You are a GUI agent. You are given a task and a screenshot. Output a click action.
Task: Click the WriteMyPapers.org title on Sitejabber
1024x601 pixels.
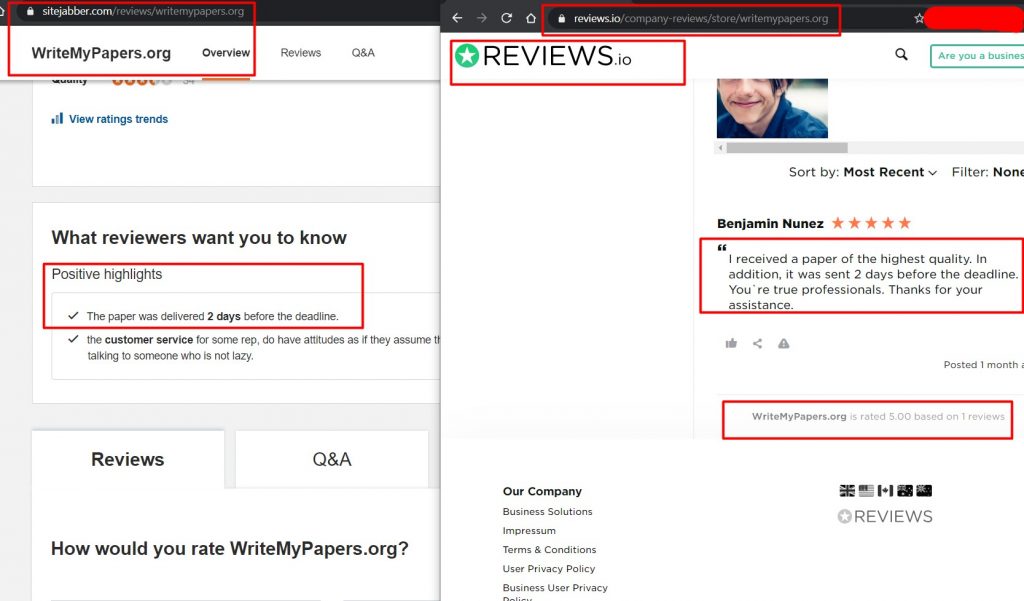click(x=101, y=53)
